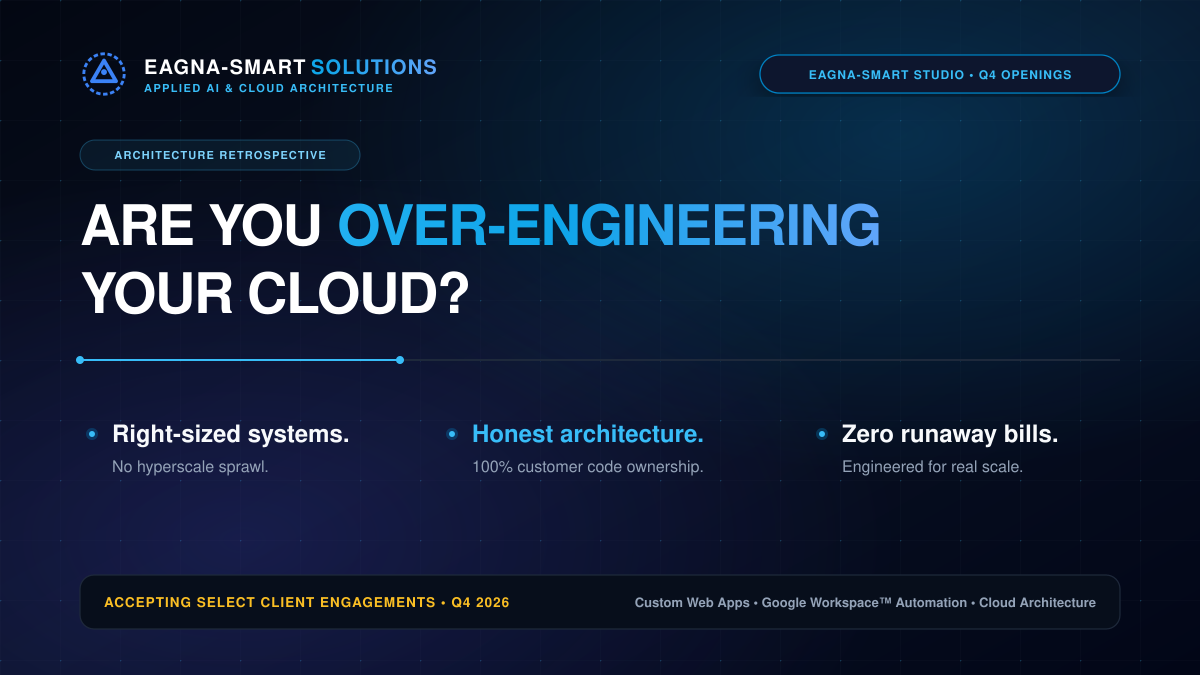Click the bullet dot beside 'Zero runaway bills.'
Viewport: 1200px width, 675px height.
pyautogui.click(x=822, y=434)
